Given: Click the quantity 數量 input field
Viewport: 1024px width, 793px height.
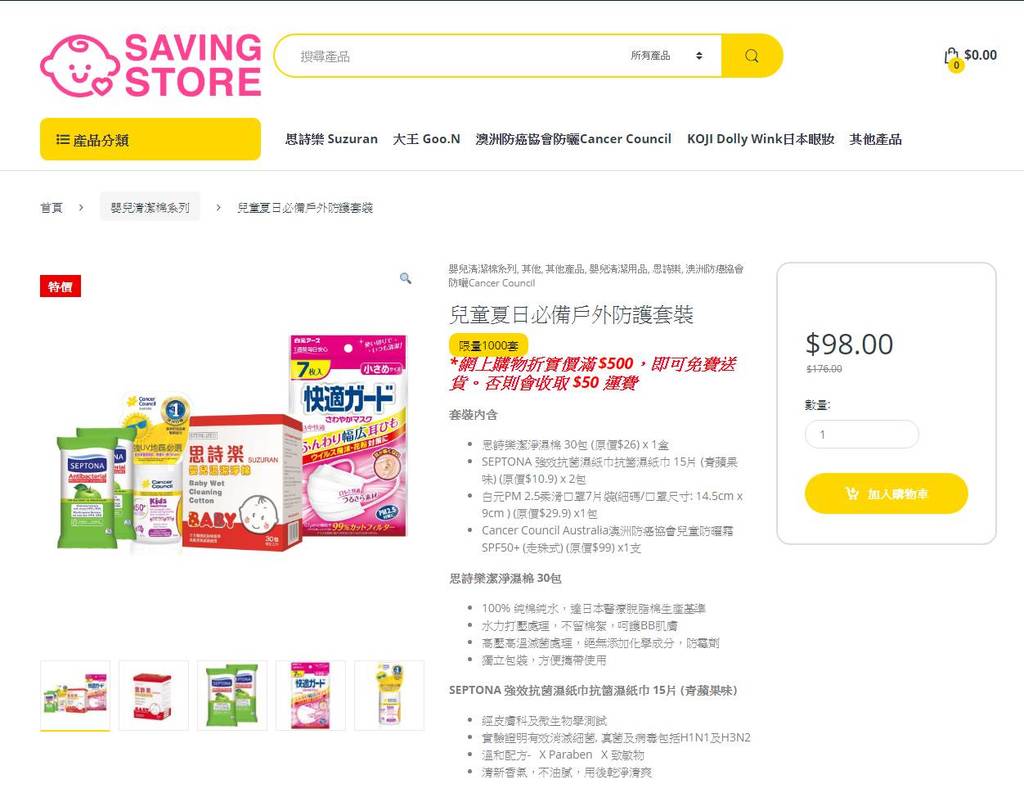Looking at the screenshot, I should pyautogui.click(x=861, y=434).
